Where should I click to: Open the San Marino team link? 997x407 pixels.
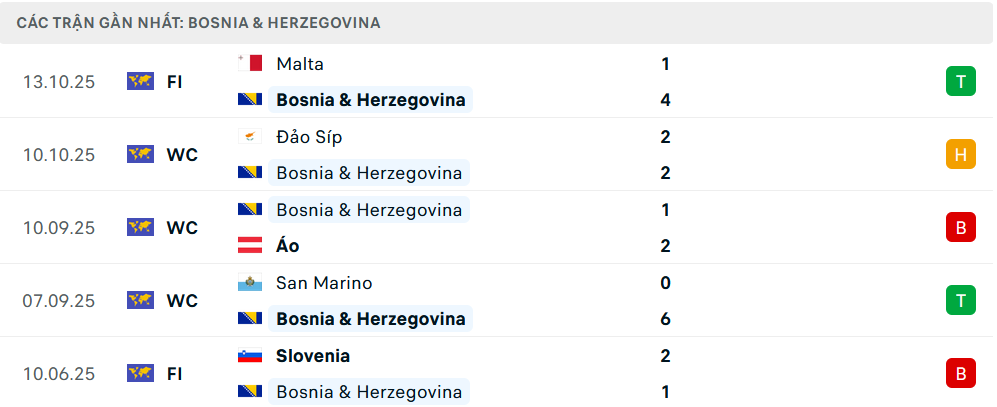(324, 283)
